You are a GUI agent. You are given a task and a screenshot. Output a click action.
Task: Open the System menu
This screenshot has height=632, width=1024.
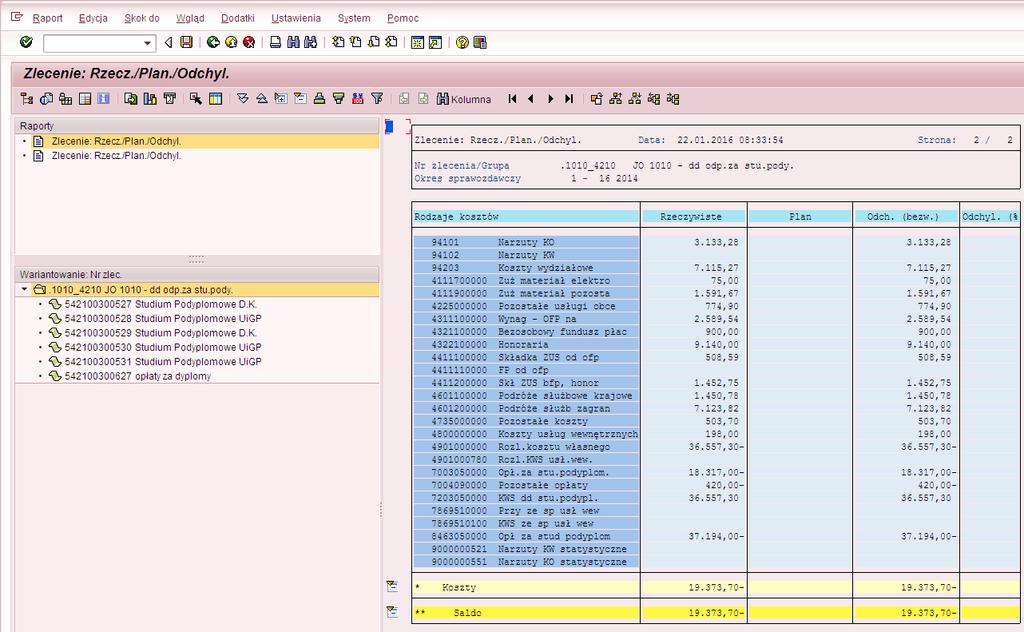click(x=354, y=18)
